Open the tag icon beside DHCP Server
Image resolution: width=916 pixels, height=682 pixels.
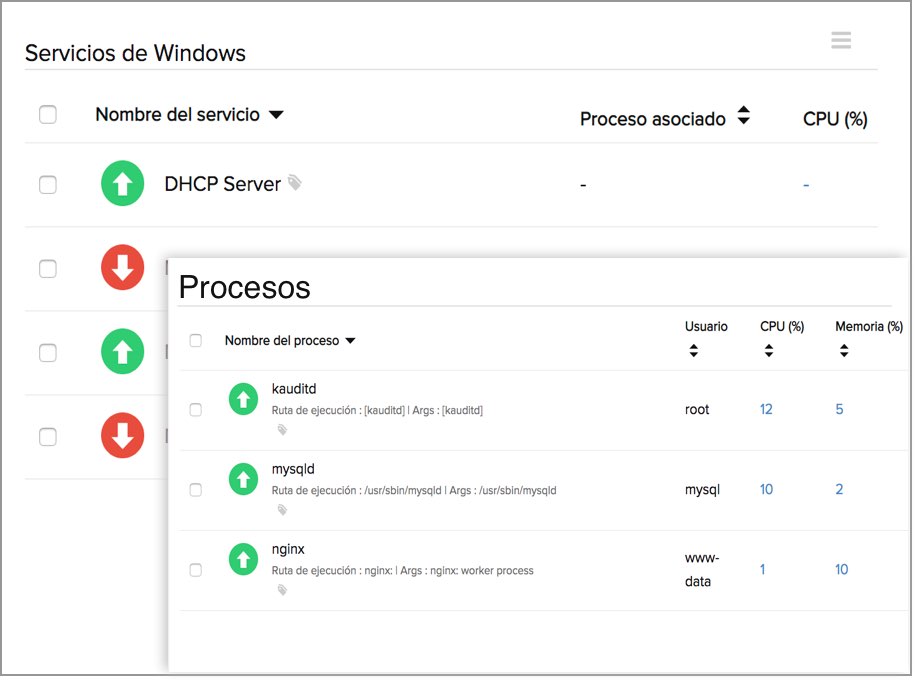[x=294, y=182]
